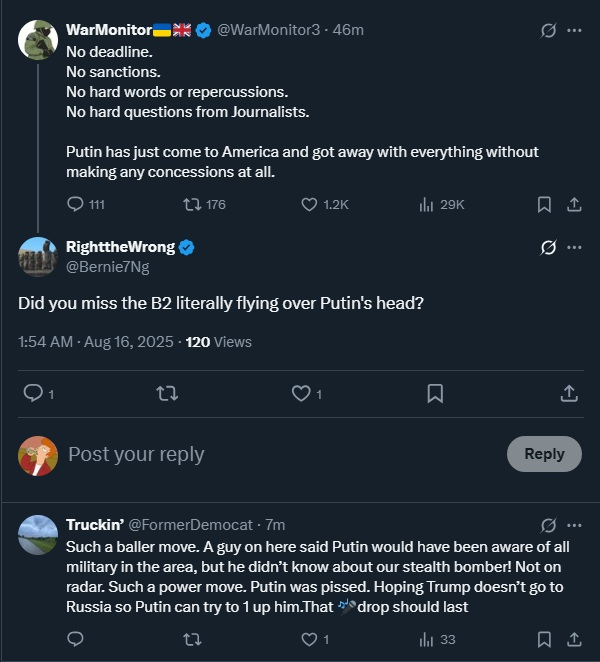Open more options menu on WarMonitor's post
The width and height of the screenshot is (600, 662).
pos(574,30)
